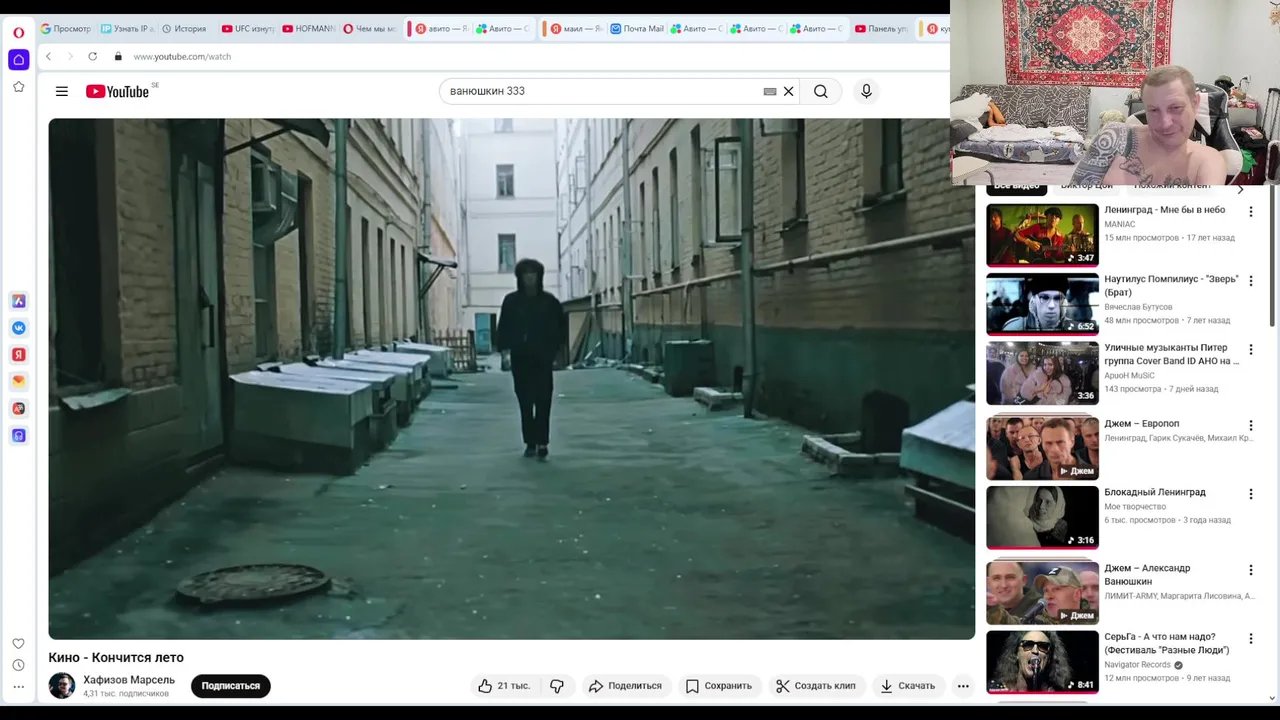This screenshot has width=1280, height=720.
Task: Open Yandex in the Opera sidebar
Action: point(18,355)
